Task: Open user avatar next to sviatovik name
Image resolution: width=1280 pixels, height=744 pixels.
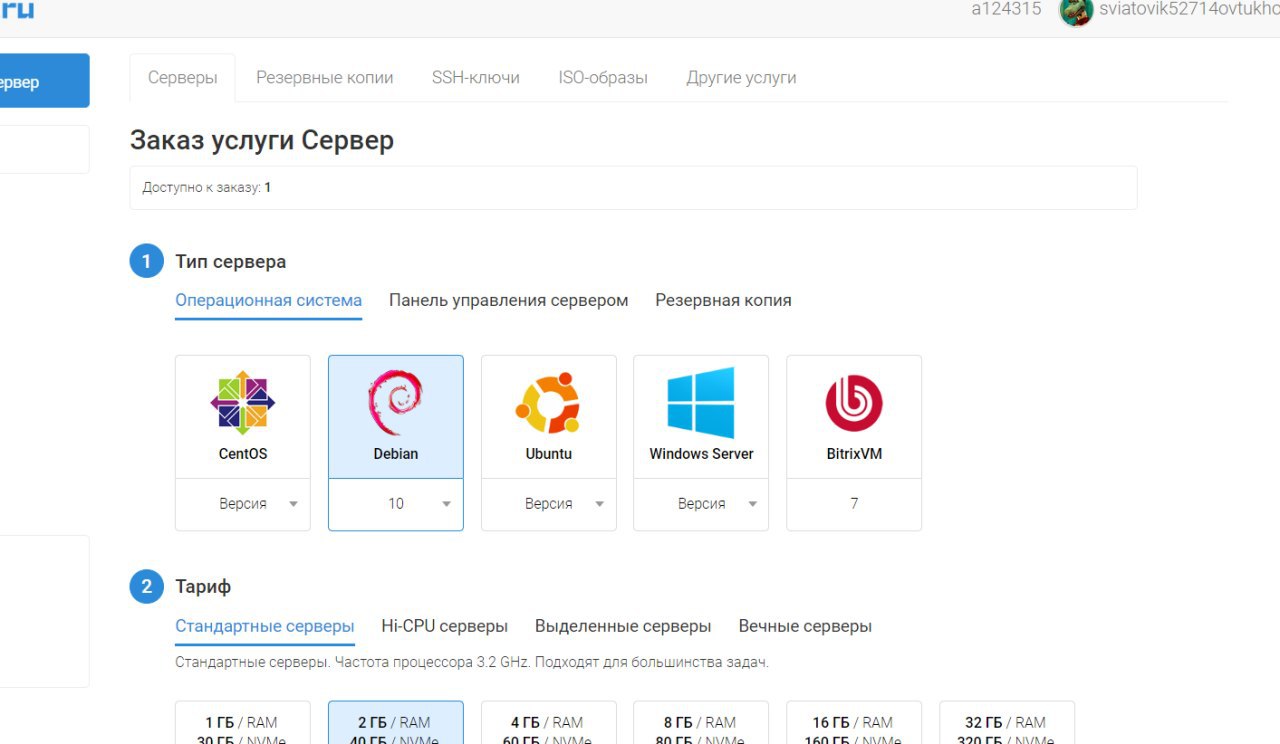Action: [x=1076, y=11]
